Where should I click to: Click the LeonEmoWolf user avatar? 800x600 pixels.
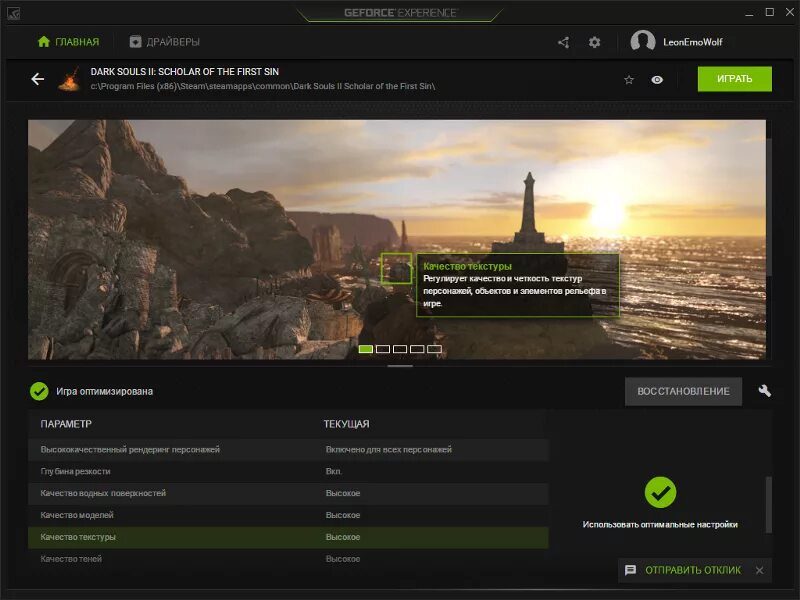pyautogui.click(x=643, y=42)
